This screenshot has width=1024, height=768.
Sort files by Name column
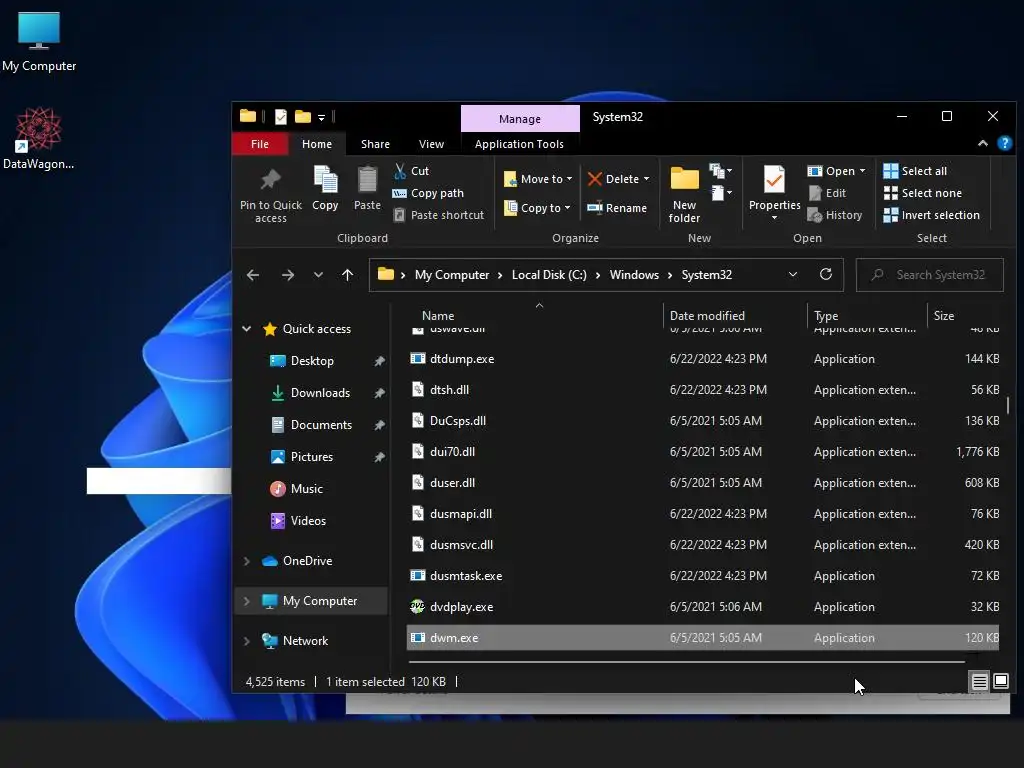pos(438,315)
